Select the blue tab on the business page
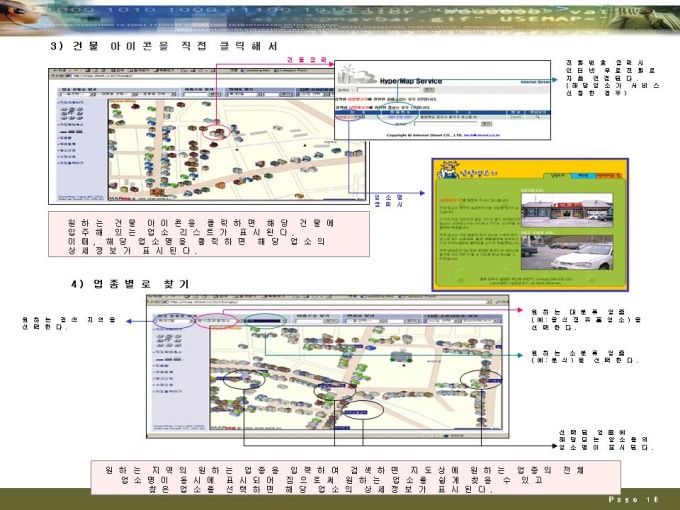680x510 pixels. 583,176
